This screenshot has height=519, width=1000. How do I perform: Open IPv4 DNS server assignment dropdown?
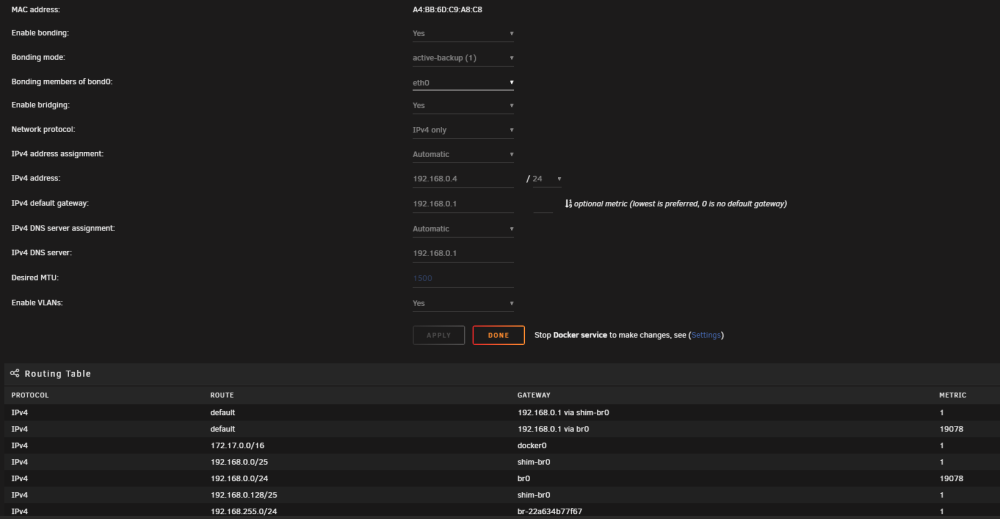(463, 229)
